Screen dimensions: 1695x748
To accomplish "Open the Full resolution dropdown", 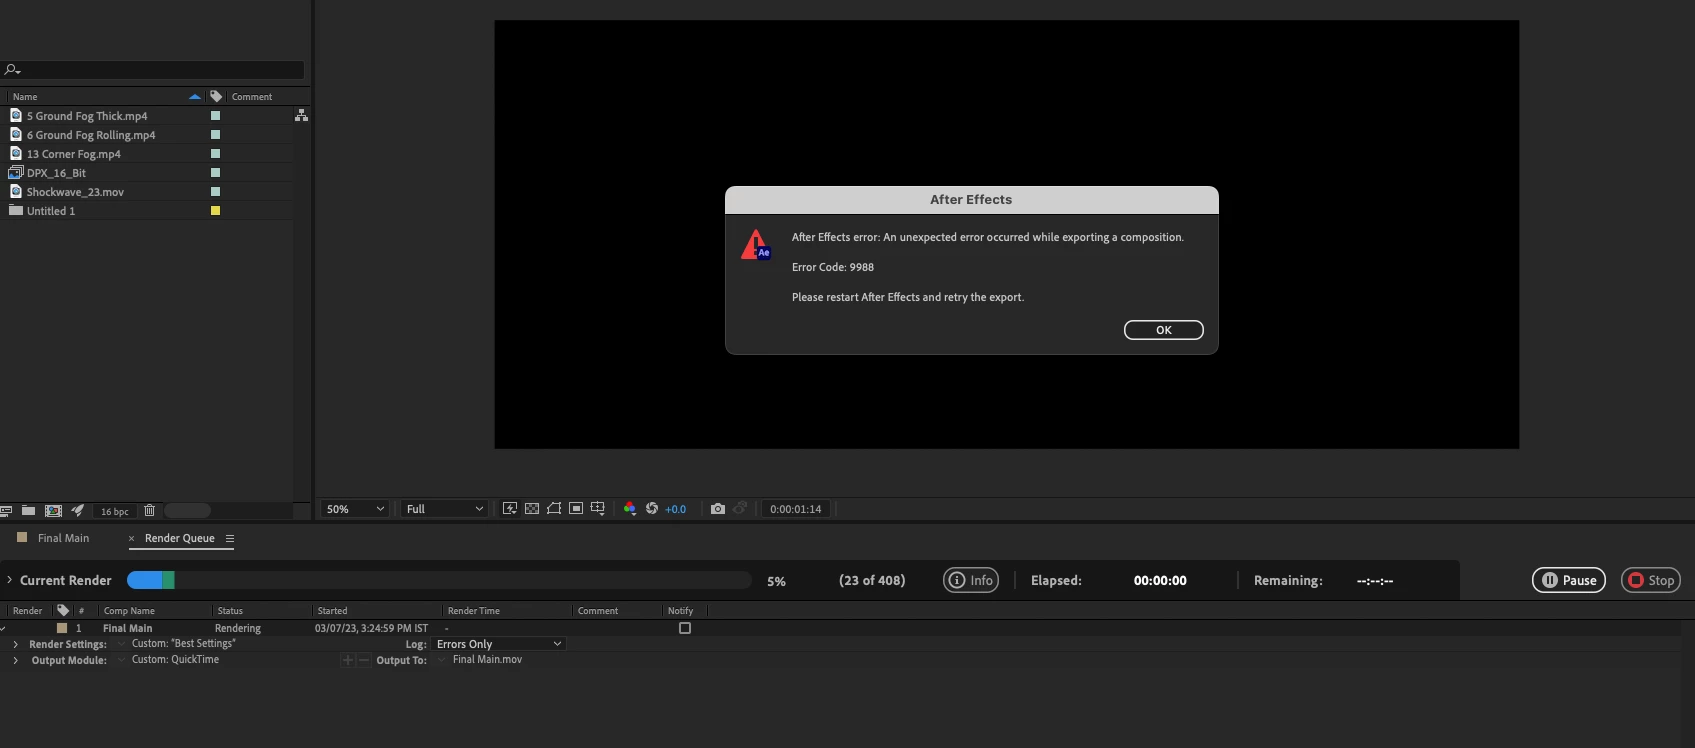I will click(444, 509).
